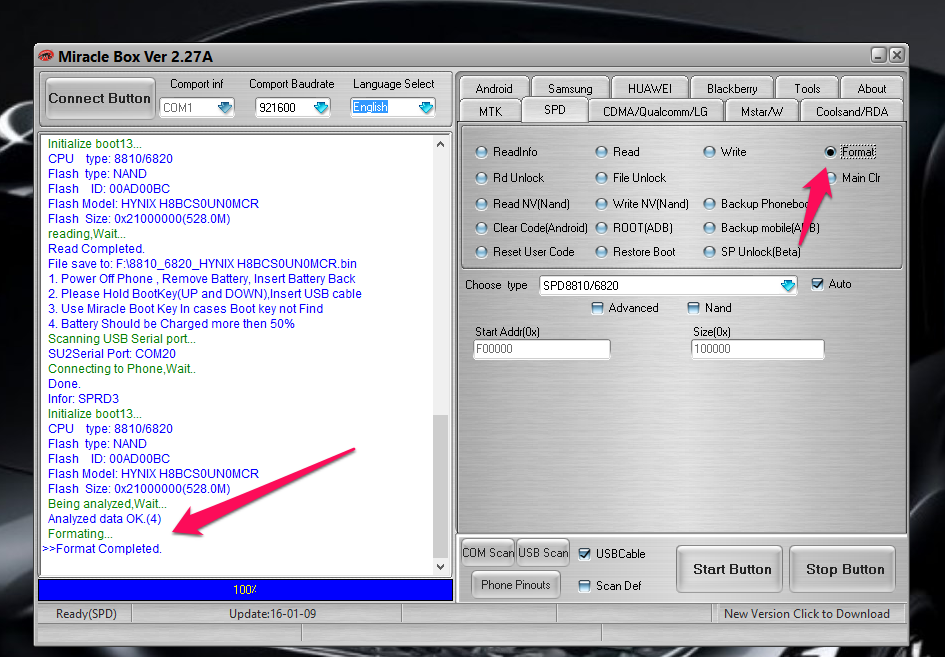Viewport: 945px width, 657px height.
Task: Open the About tab
Action: click(x=871, y=89)
